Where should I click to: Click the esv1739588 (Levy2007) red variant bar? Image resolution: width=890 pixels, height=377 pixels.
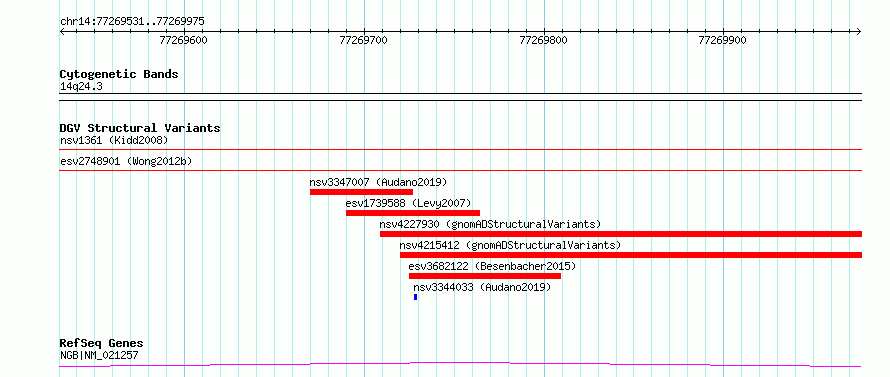pyautogui.click(x=413, y=213)
